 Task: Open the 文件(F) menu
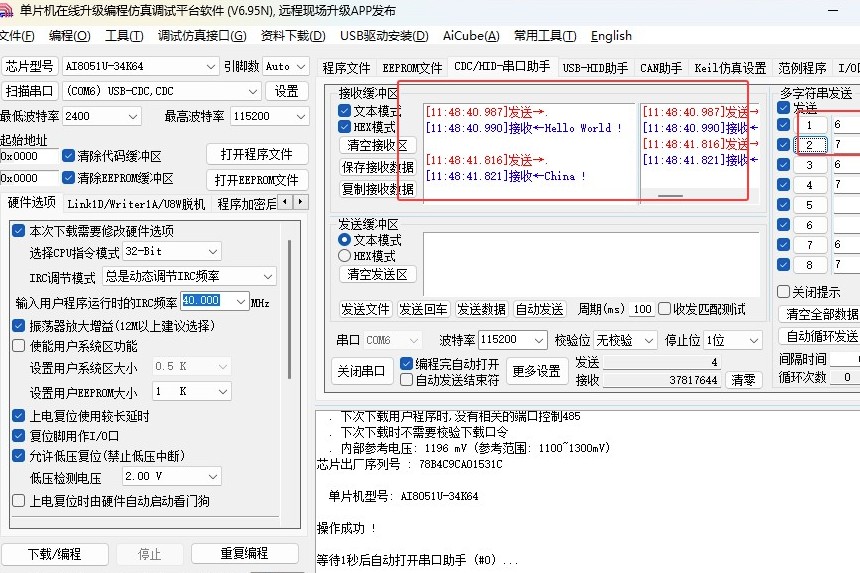(x=17, y=36)
